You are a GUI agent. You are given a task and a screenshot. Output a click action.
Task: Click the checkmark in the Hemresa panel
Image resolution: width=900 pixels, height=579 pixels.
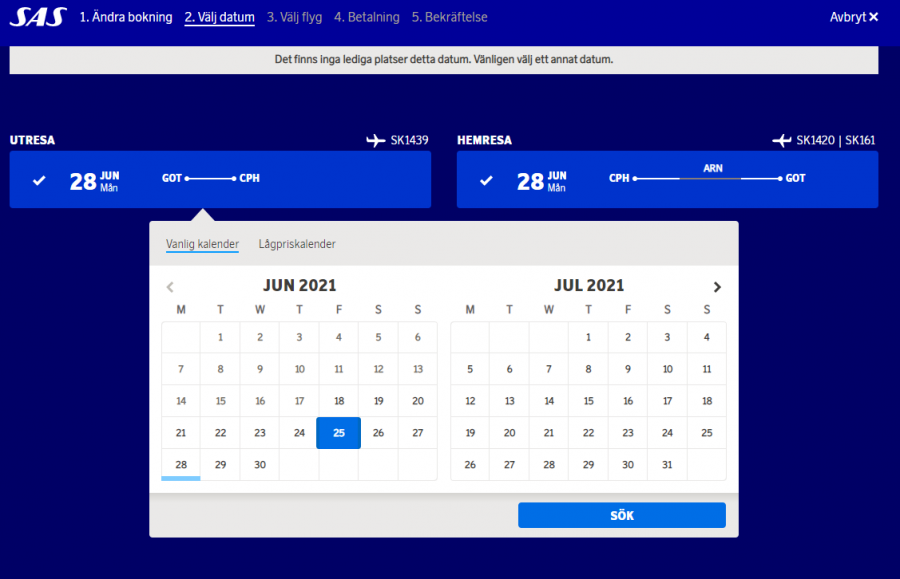(486, 181)
